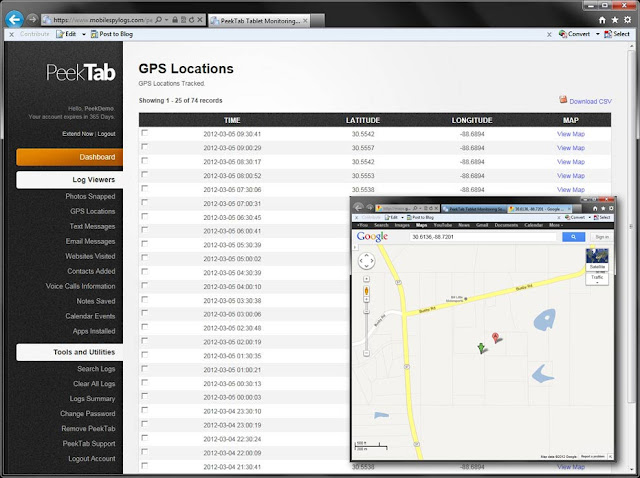
Task: Check the box for 05:00:02 record
Action: 144,258
